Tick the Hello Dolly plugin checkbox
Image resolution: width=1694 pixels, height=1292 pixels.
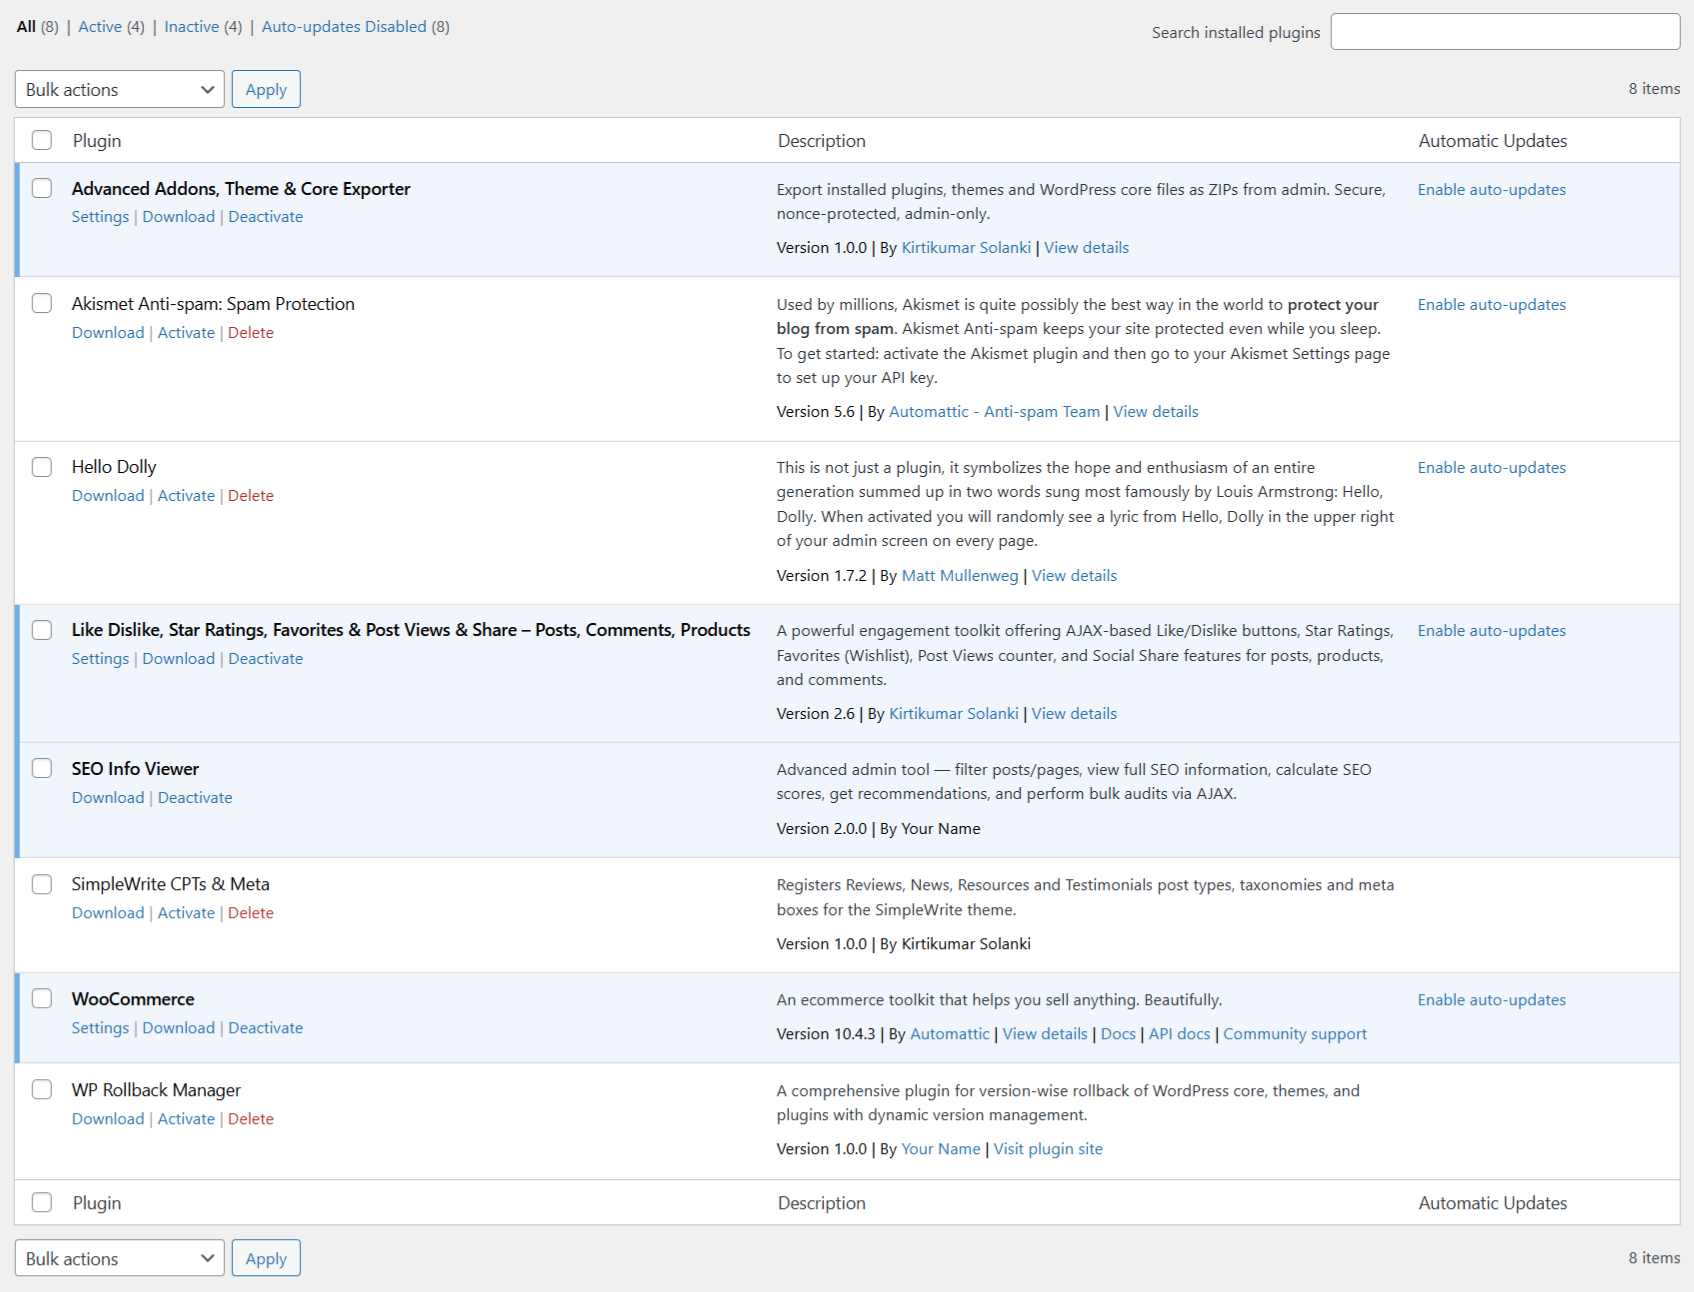click(42, 467)
